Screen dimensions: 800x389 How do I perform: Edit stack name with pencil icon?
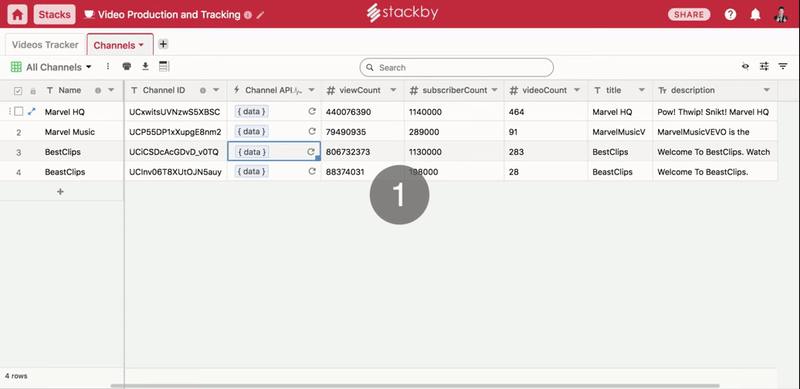coord(260,15)
